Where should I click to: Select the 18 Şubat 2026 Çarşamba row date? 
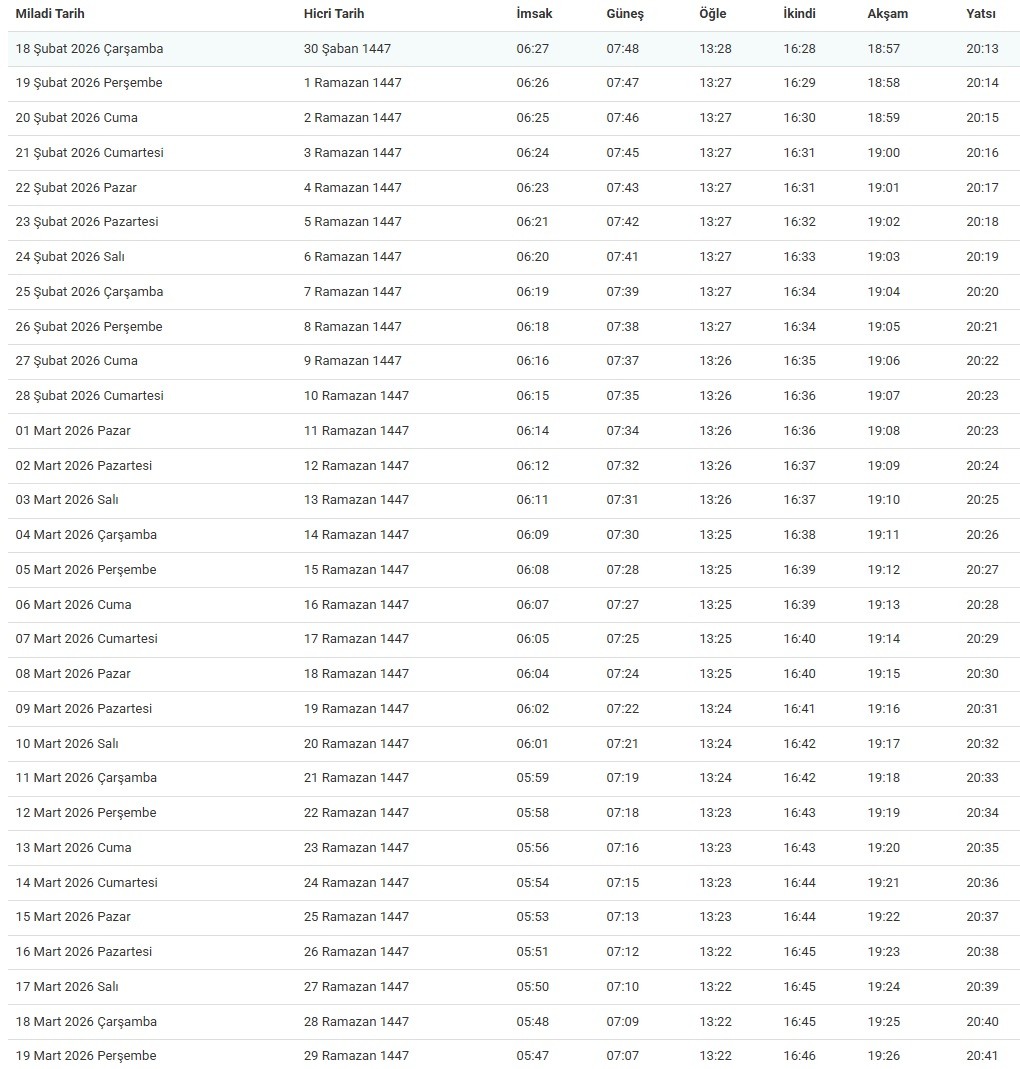click(x=89, y=49)
